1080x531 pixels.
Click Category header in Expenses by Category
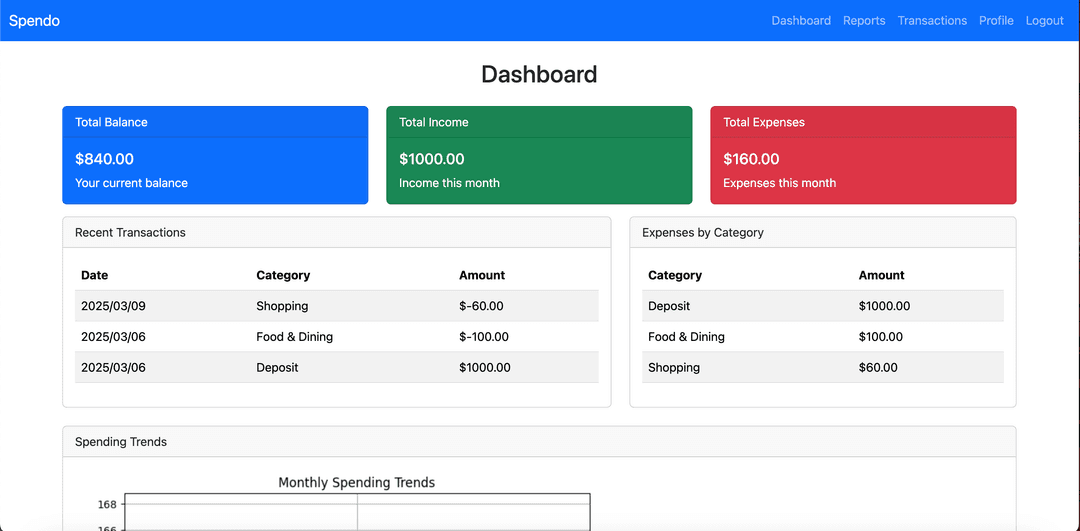(675, 275)
